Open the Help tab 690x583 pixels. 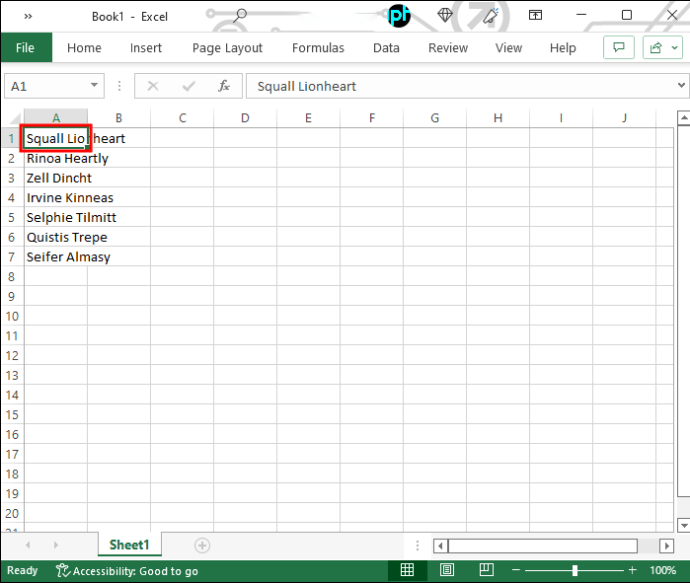click(563, 48)
